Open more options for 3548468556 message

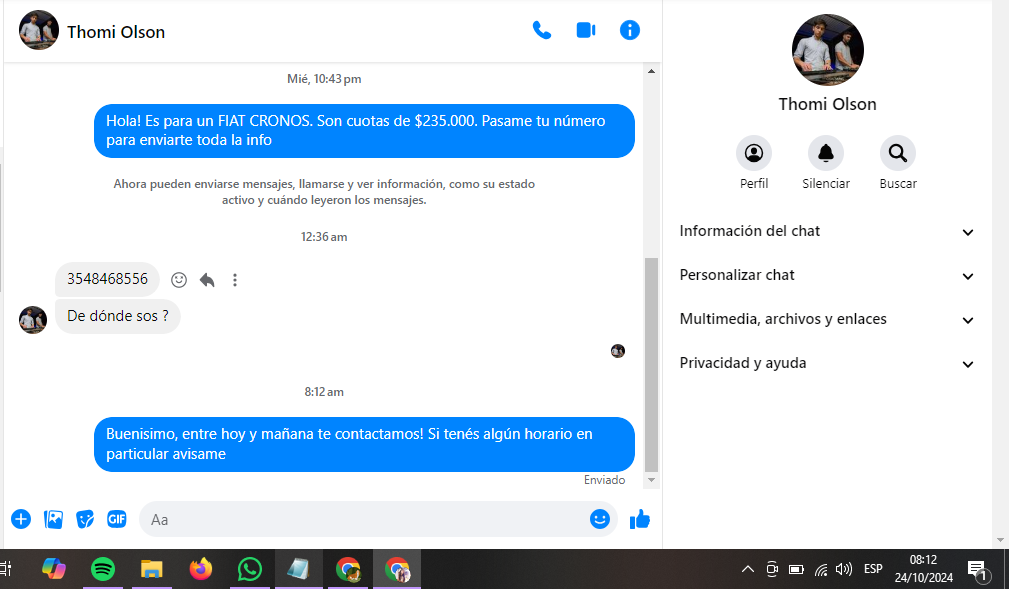pyautogui.click(x=235, y=279)
